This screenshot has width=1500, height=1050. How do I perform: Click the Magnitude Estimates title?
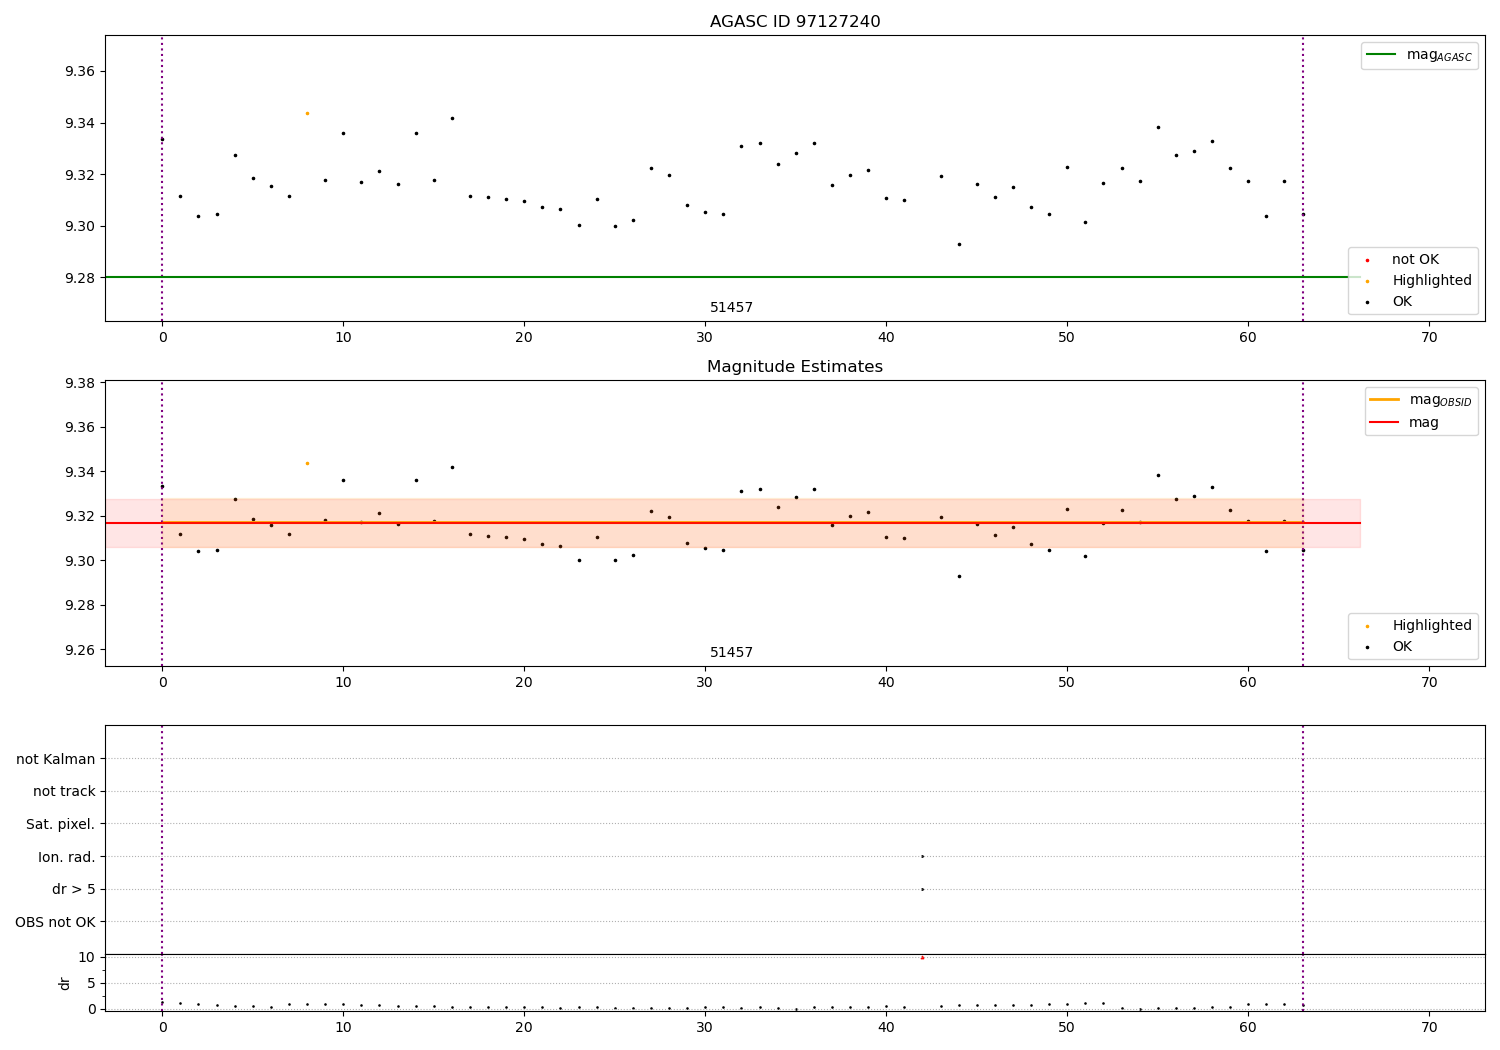pyautogui.click(x=795, y=367)
